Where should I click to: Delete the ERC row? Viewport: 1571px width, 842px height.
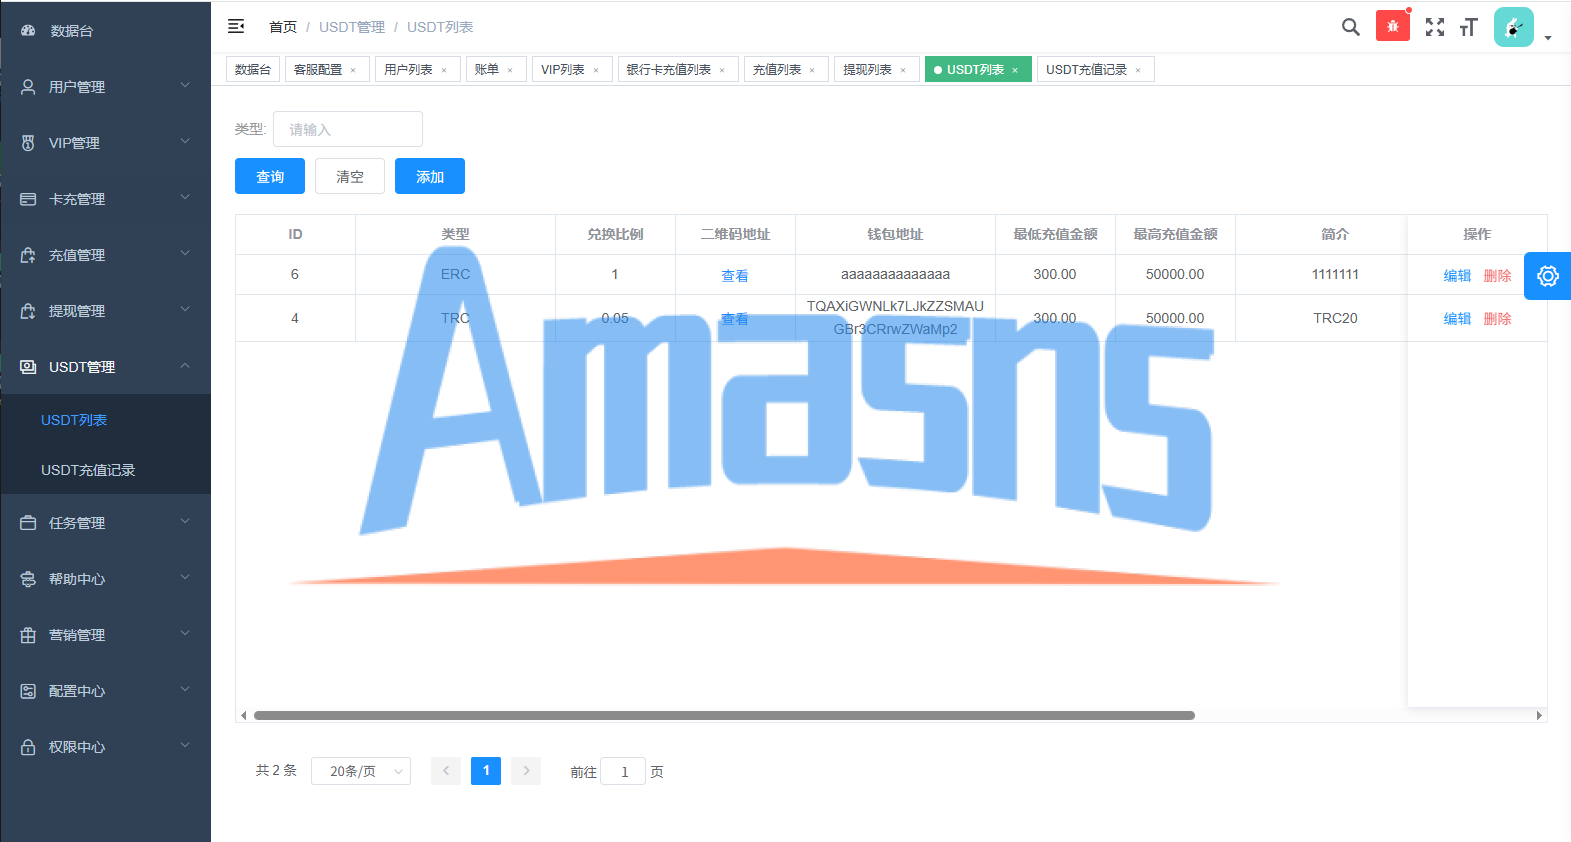tap(1497, 276)
